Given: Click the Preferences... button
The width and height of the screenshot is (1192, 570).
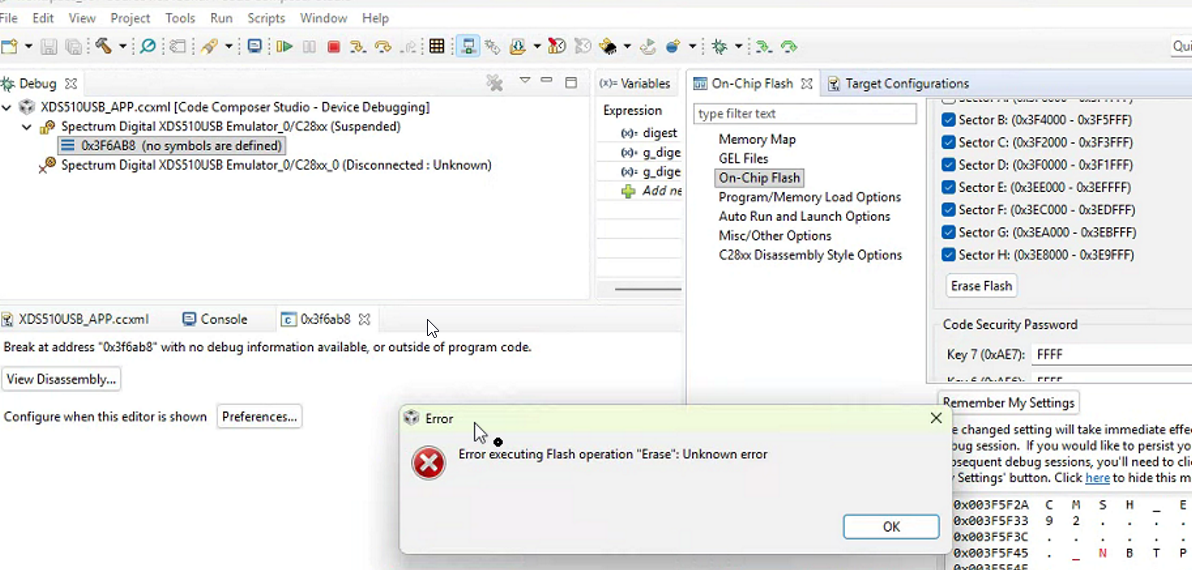Looking at the screenshot, I should tap(259, 416).
